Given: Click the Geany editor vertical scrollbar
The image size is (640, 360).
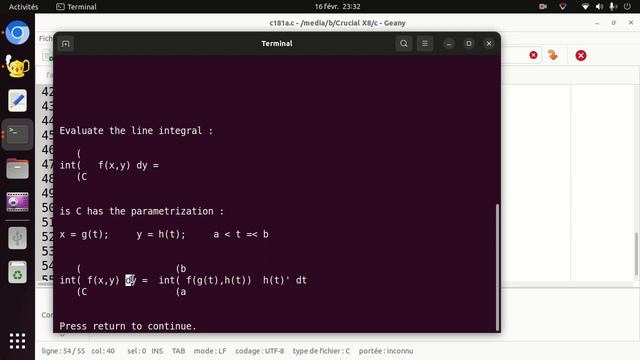Looking at the screenshot, I should pos(636,253).
